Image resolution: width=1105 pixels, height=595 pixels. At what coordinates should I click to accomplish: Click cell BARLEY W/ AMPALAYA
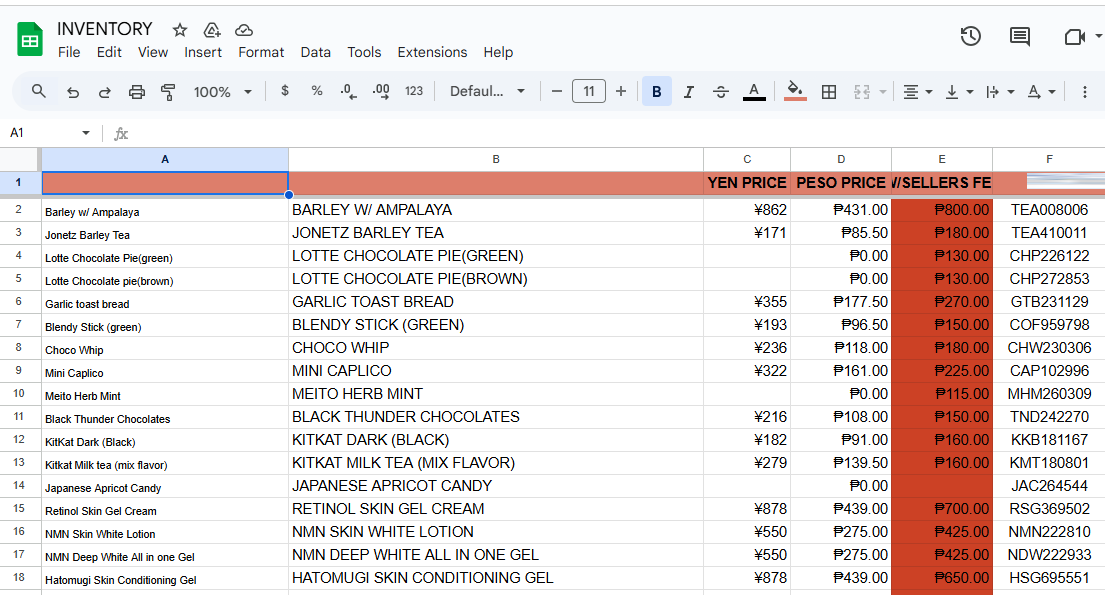pos(496,209)
